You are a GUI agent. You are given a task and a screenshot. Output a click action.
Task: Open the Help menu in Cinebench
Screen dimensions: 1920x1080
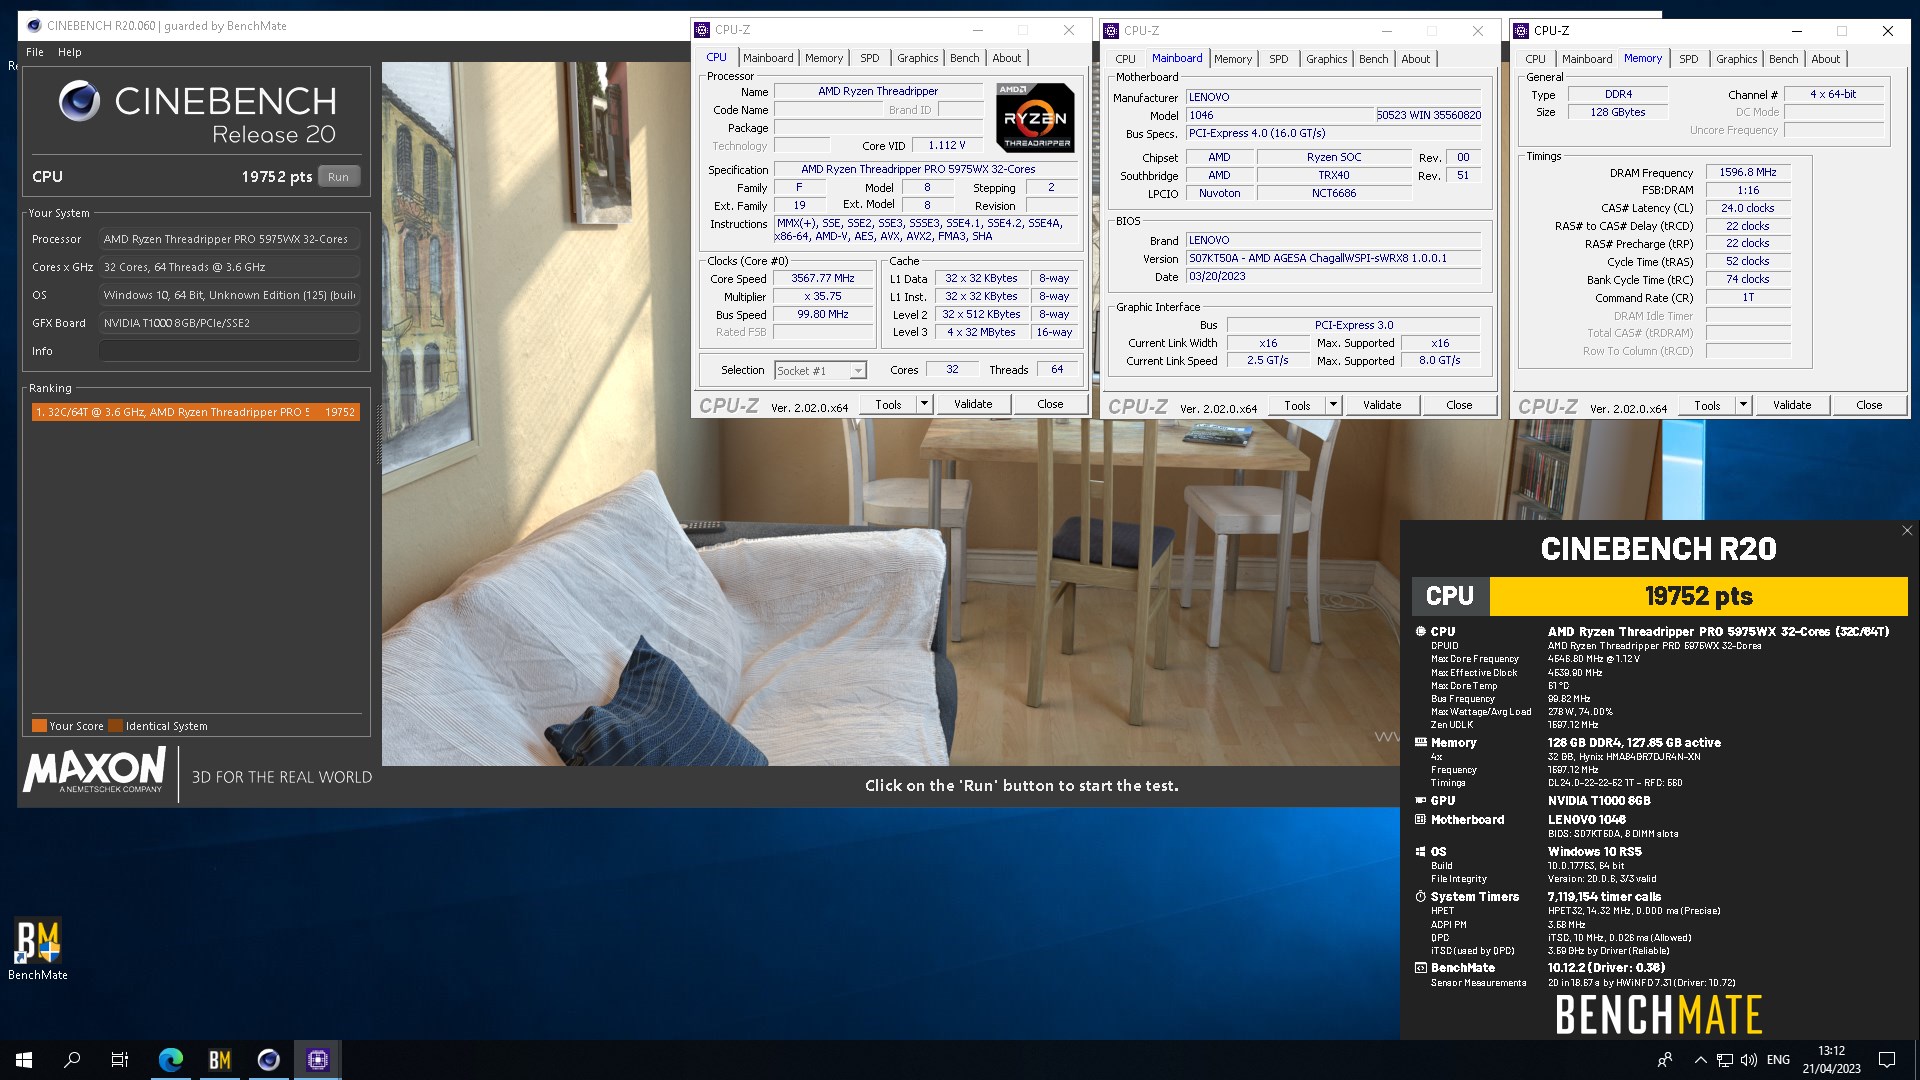(x=69, y=52)
